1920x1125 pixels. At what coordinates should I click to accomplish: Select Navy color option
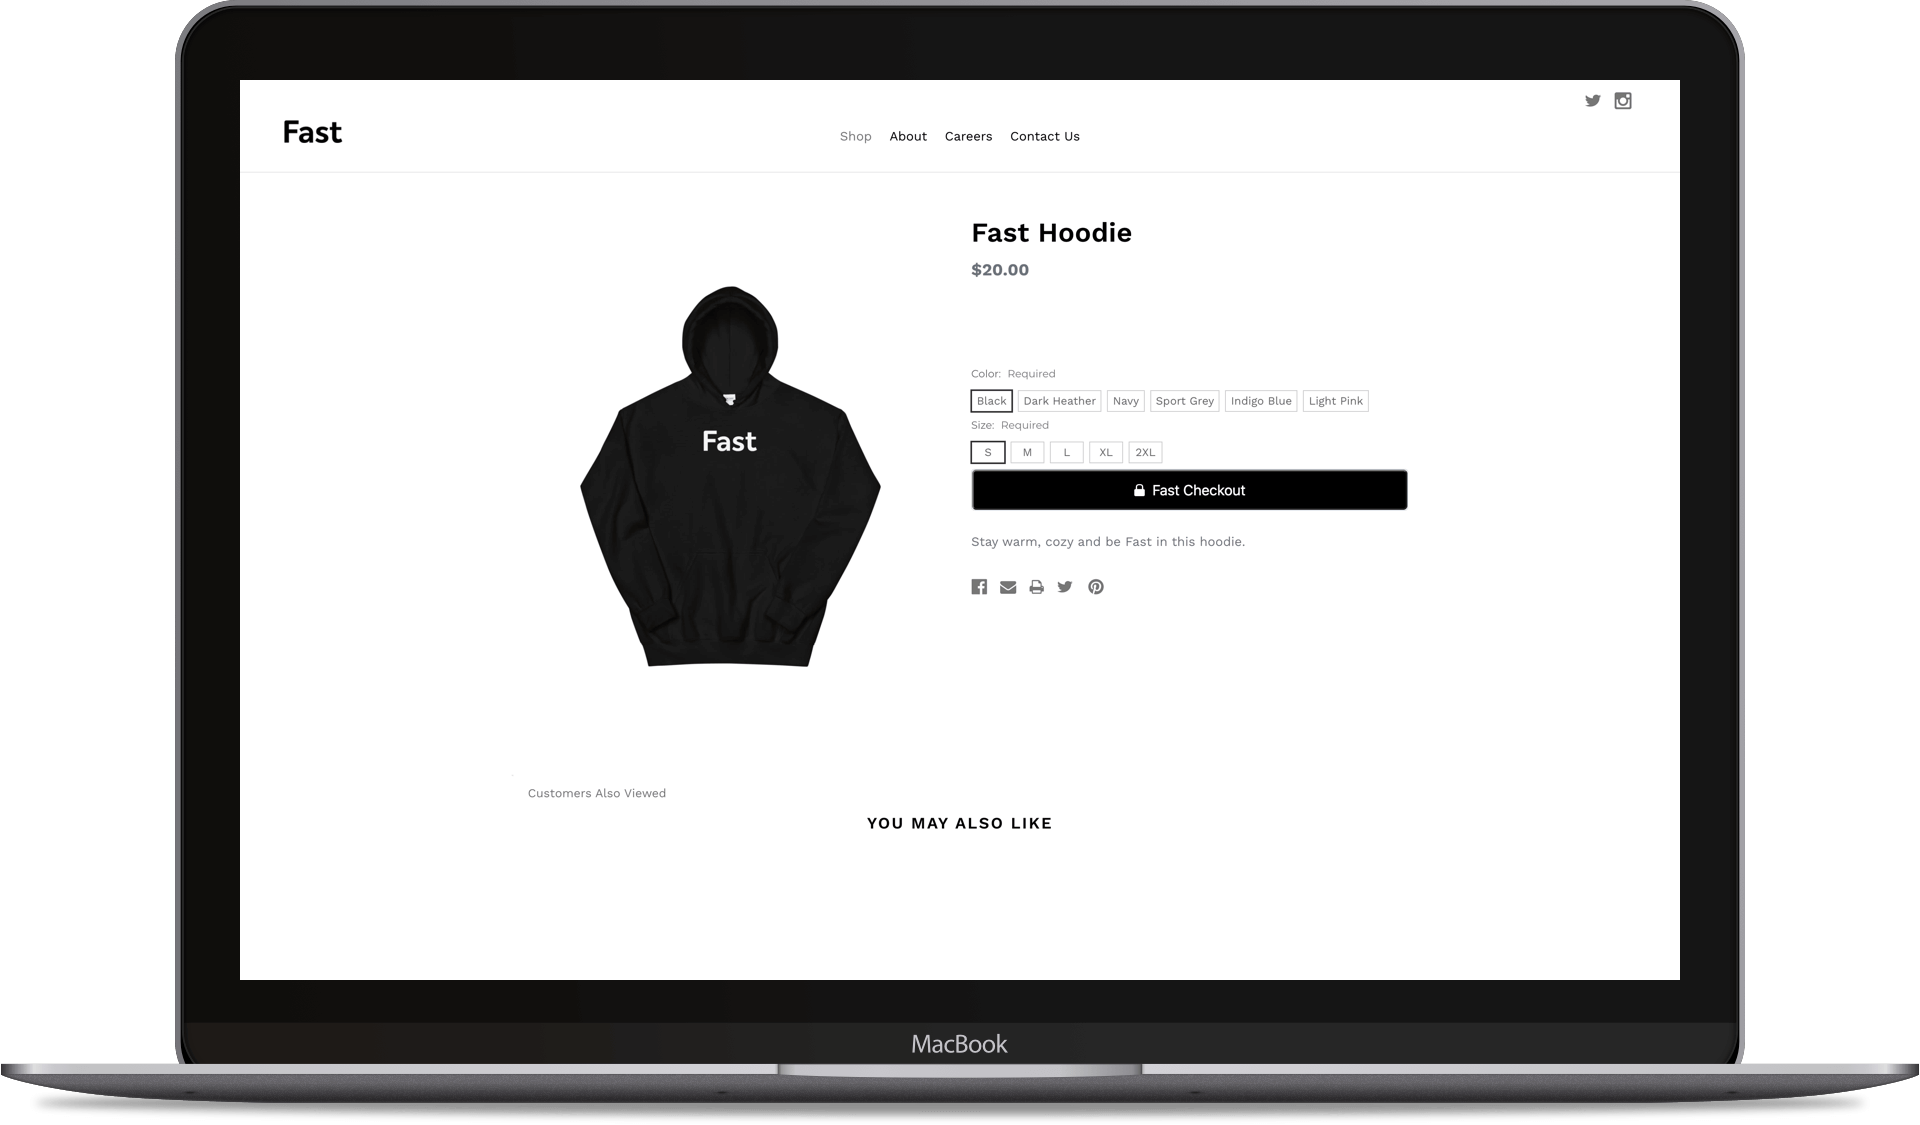tap(1125, 400)
